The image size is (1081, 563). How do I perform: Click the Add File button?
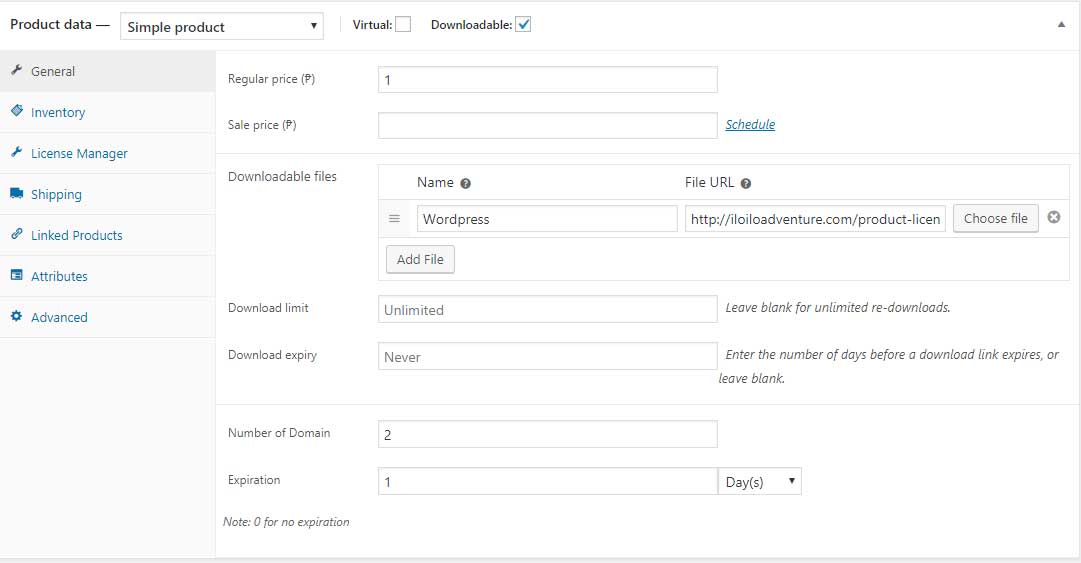tap(420, 259)
